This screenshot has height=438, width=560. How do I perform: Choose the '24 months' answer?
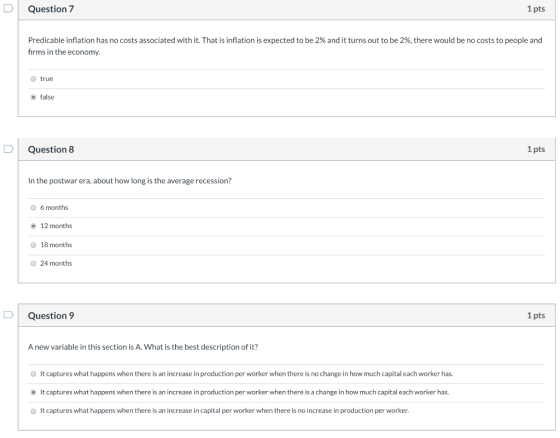(33, 264)
